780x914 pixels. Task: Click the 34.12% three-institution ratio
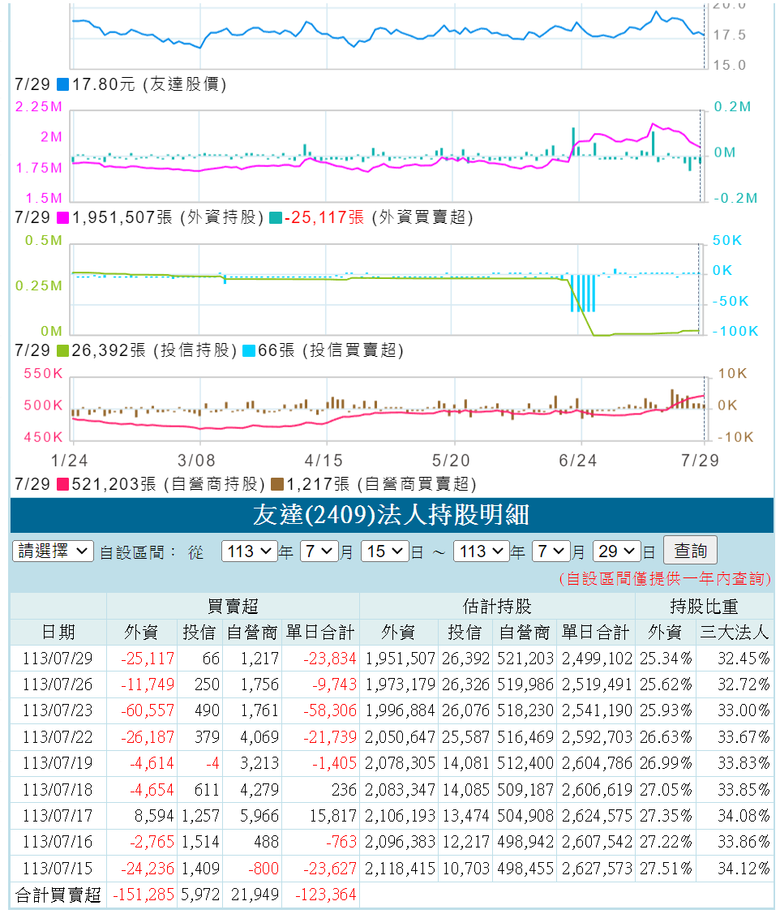coord(744,869)
